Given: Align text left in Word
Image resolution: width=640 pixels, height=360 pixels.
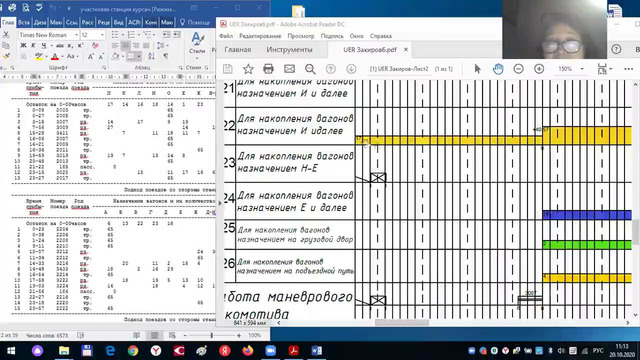Looking at the screenshot, I should tap(115, 45).
